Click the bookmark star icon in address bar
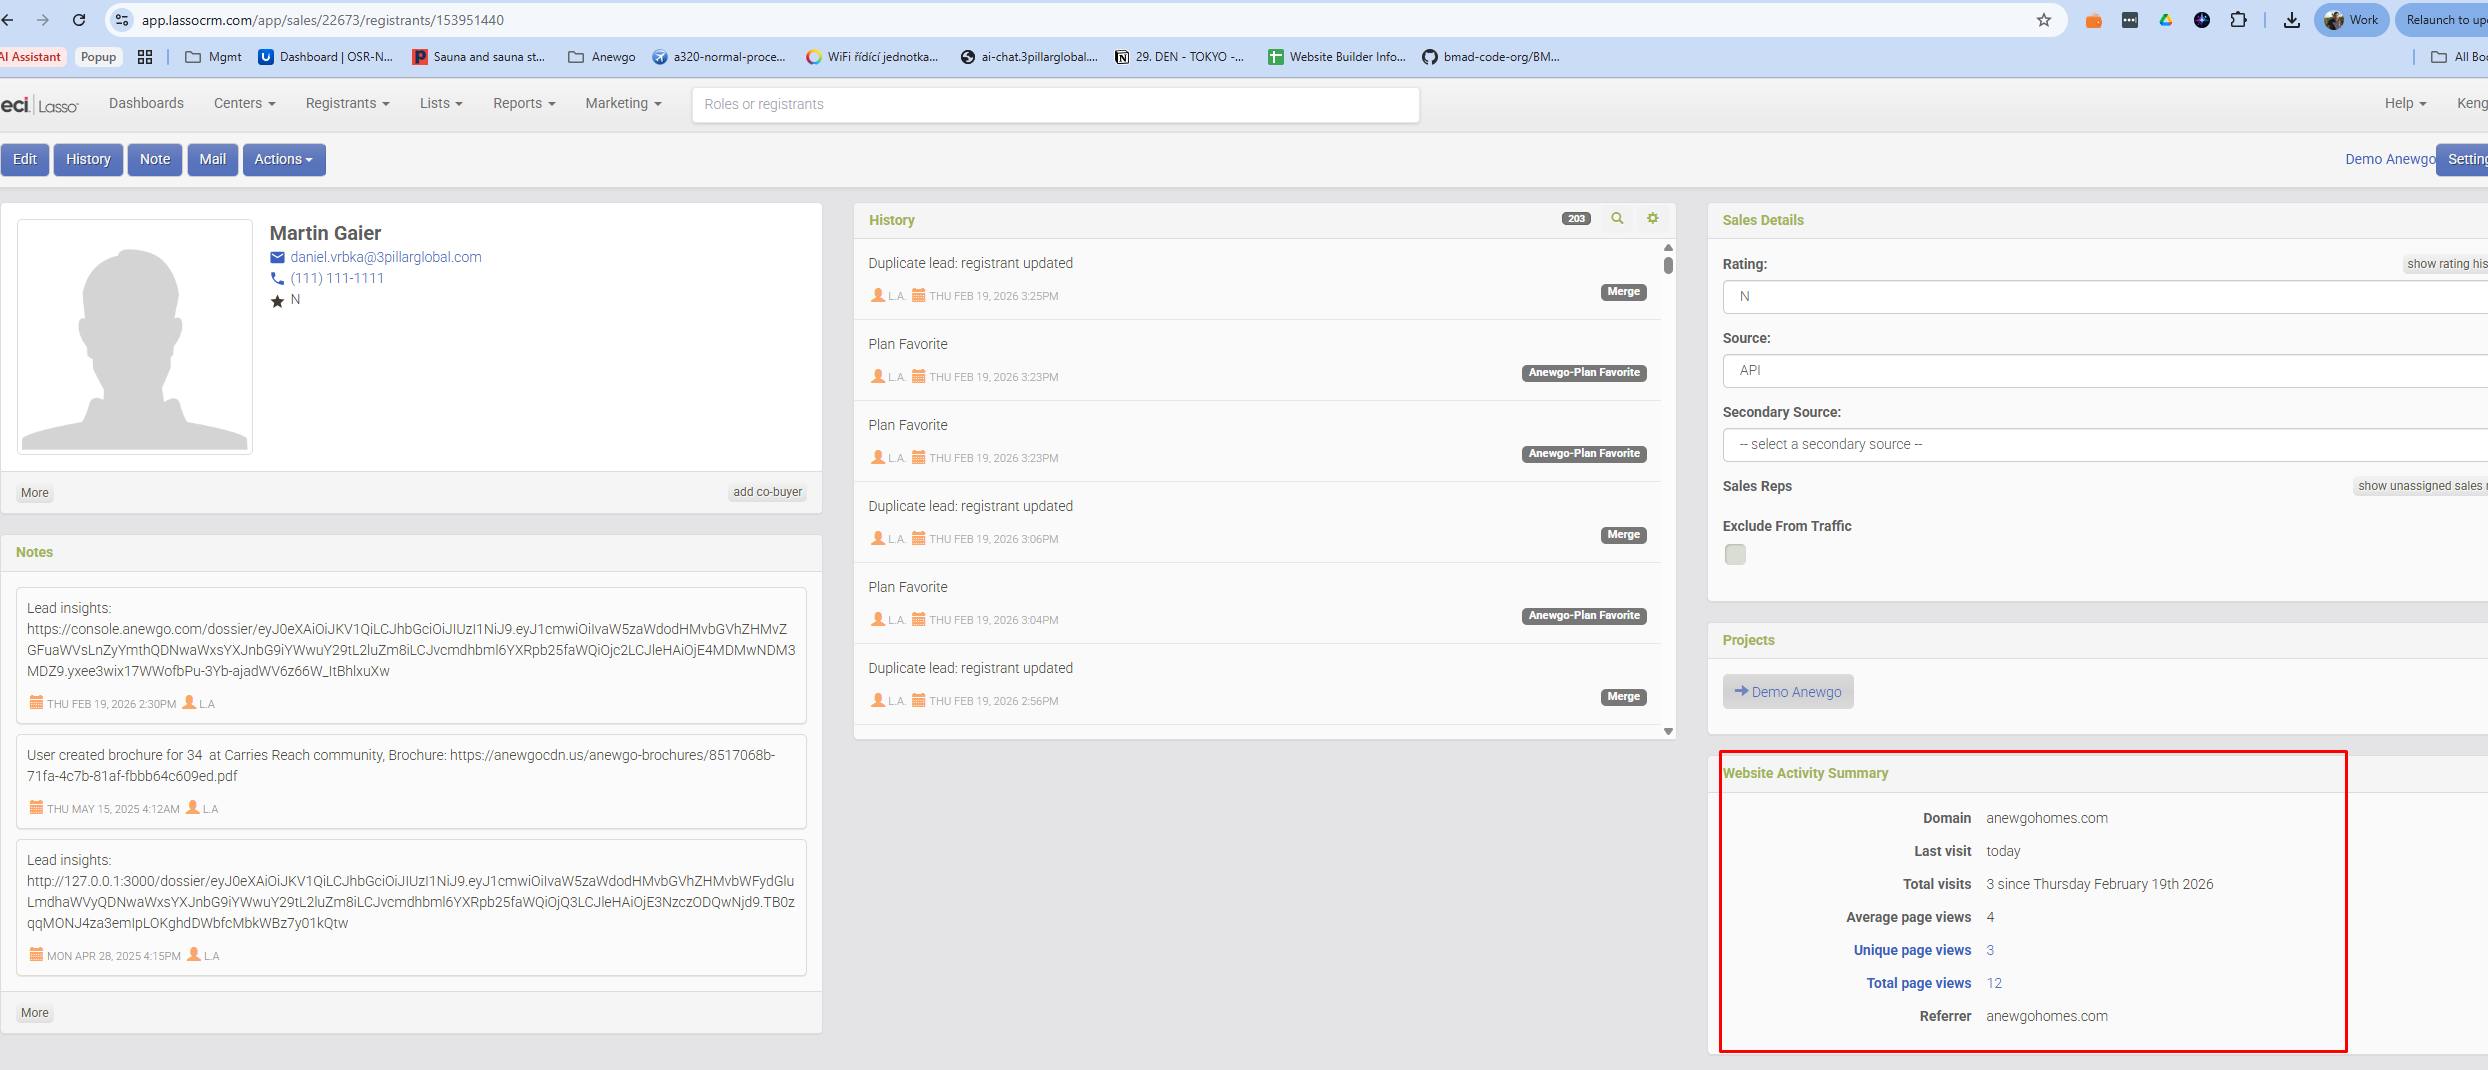Image resolution: width=2488 pixels, height=1070 pixels. [2043, 20]
